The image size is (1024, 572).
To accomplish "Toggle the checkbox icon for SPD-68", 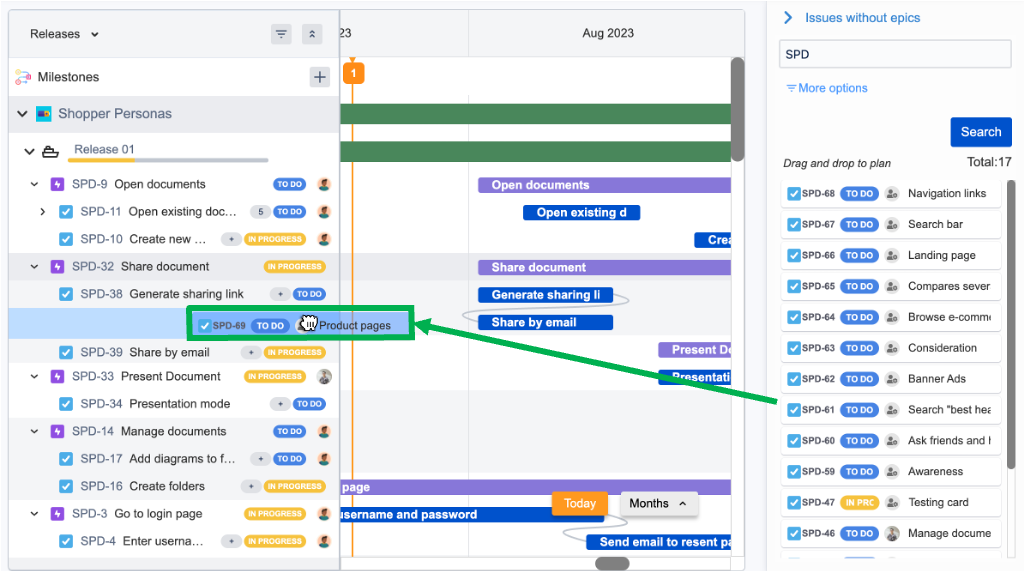I will pyautogui.click(x=794, y=194).
